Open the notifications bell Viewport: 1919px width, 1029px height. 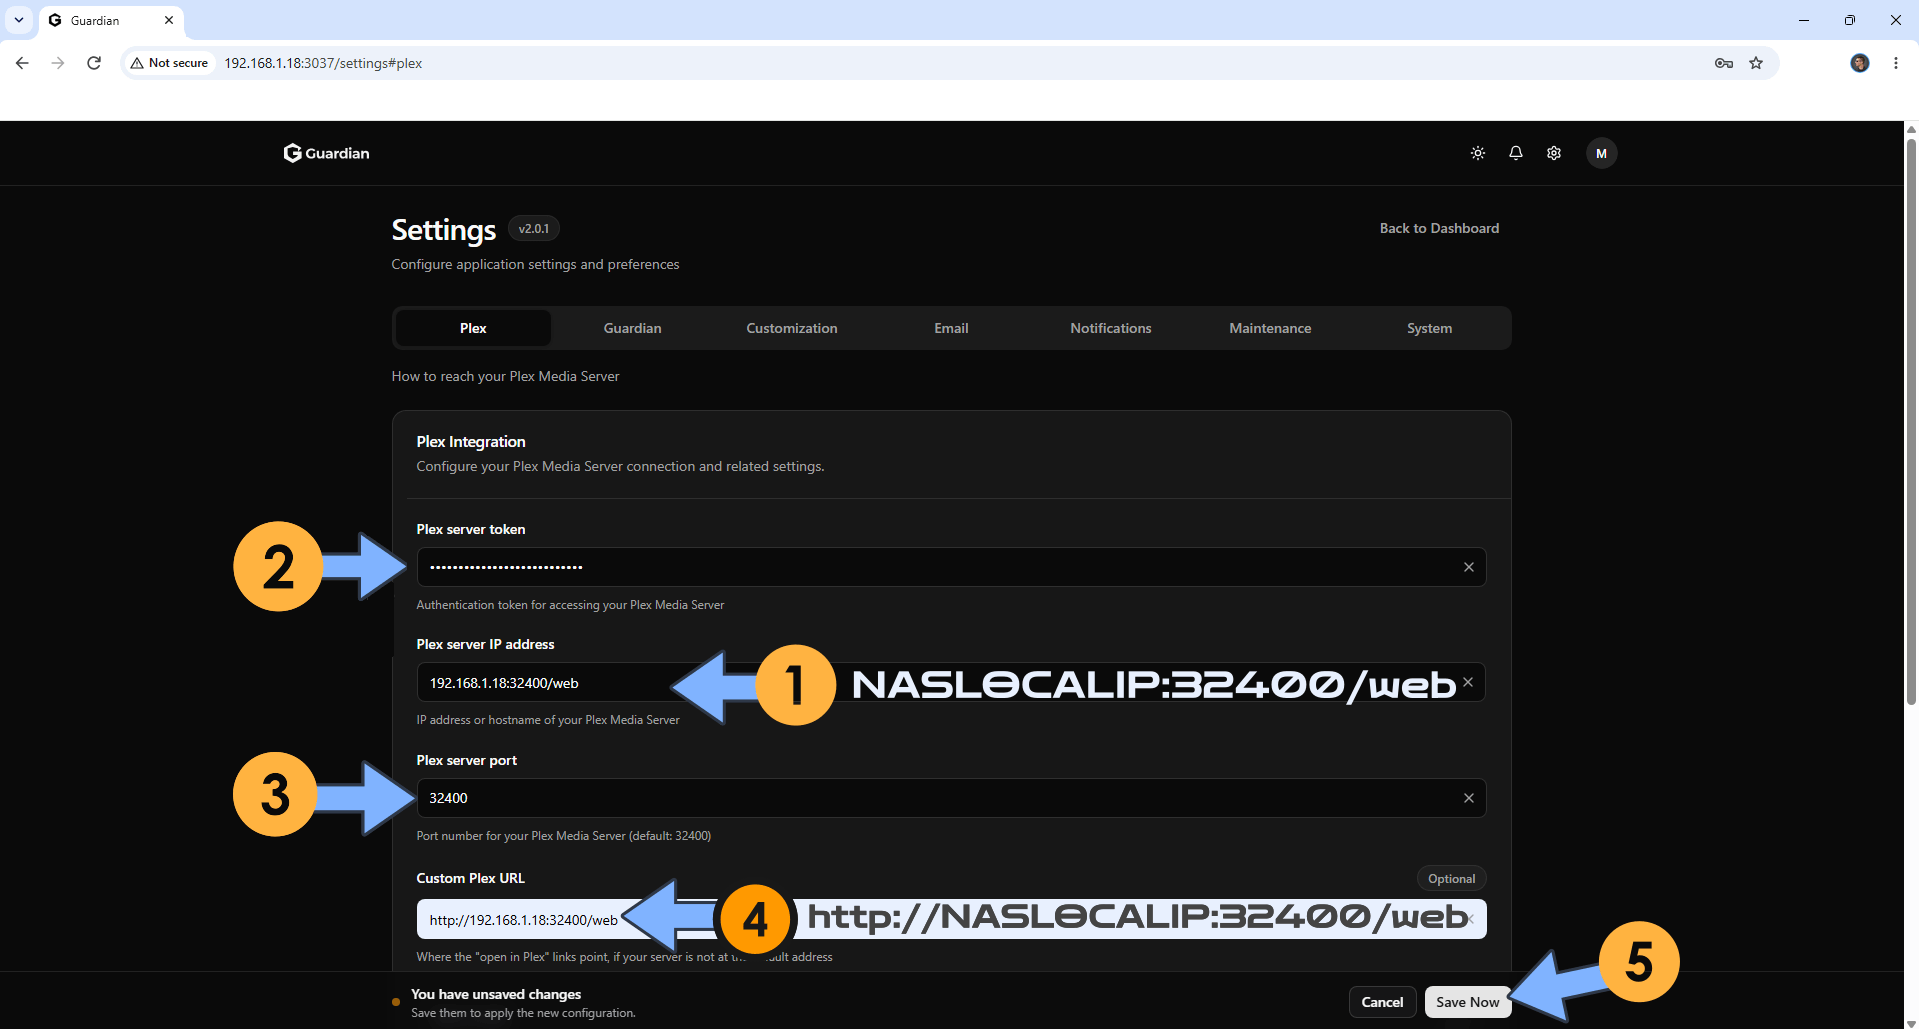point(1516,153)
